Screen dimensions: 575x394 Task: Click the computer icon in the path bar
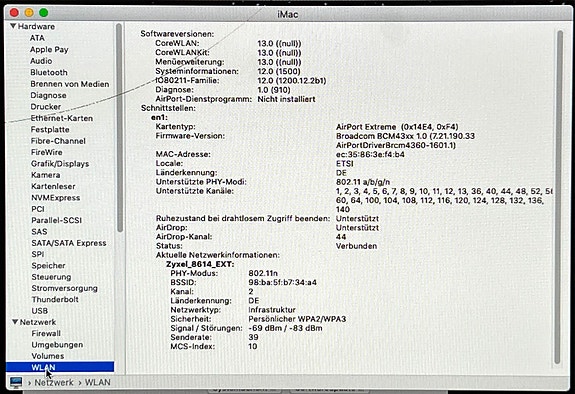(x=16, y=382)
